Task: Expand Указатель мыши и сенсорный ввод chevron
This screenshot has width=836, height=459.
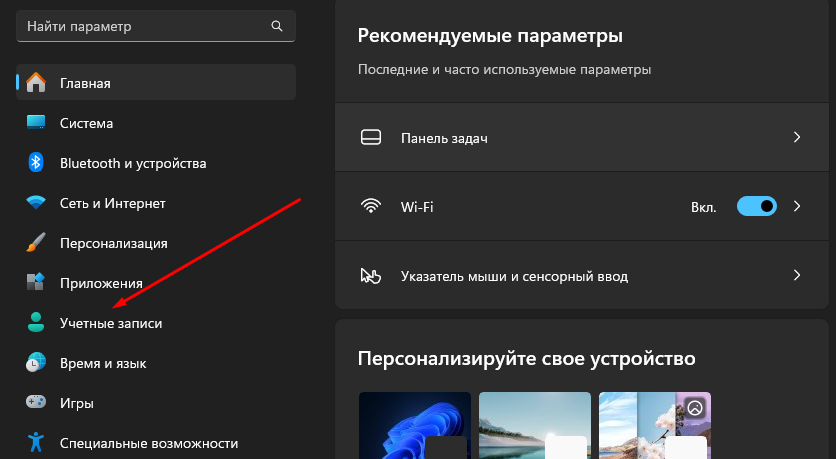Action: click(x=797, y=275)
